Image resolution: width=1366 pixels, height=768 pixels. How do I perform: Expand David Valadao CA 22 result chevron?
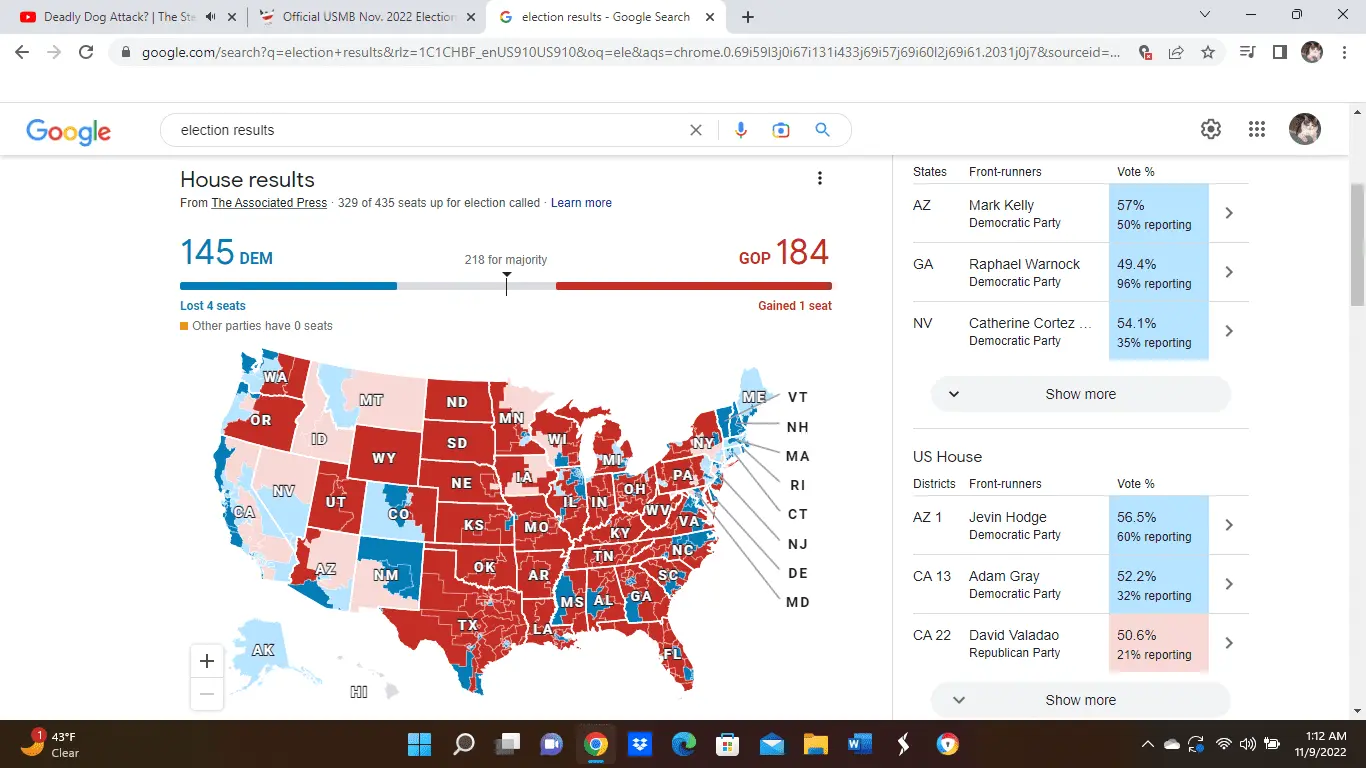(1229, 643)
